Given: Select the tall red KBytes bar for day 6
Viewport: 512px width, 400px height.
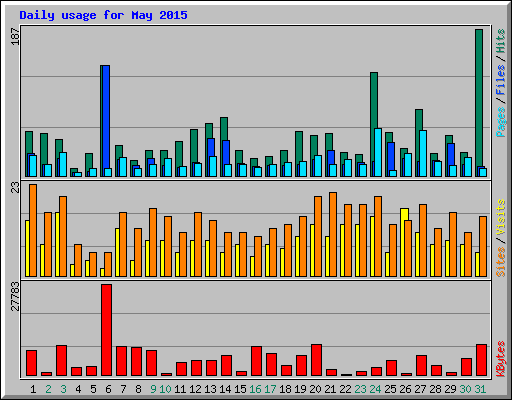Looking at the screenshot, I should (x=106, y=330).
